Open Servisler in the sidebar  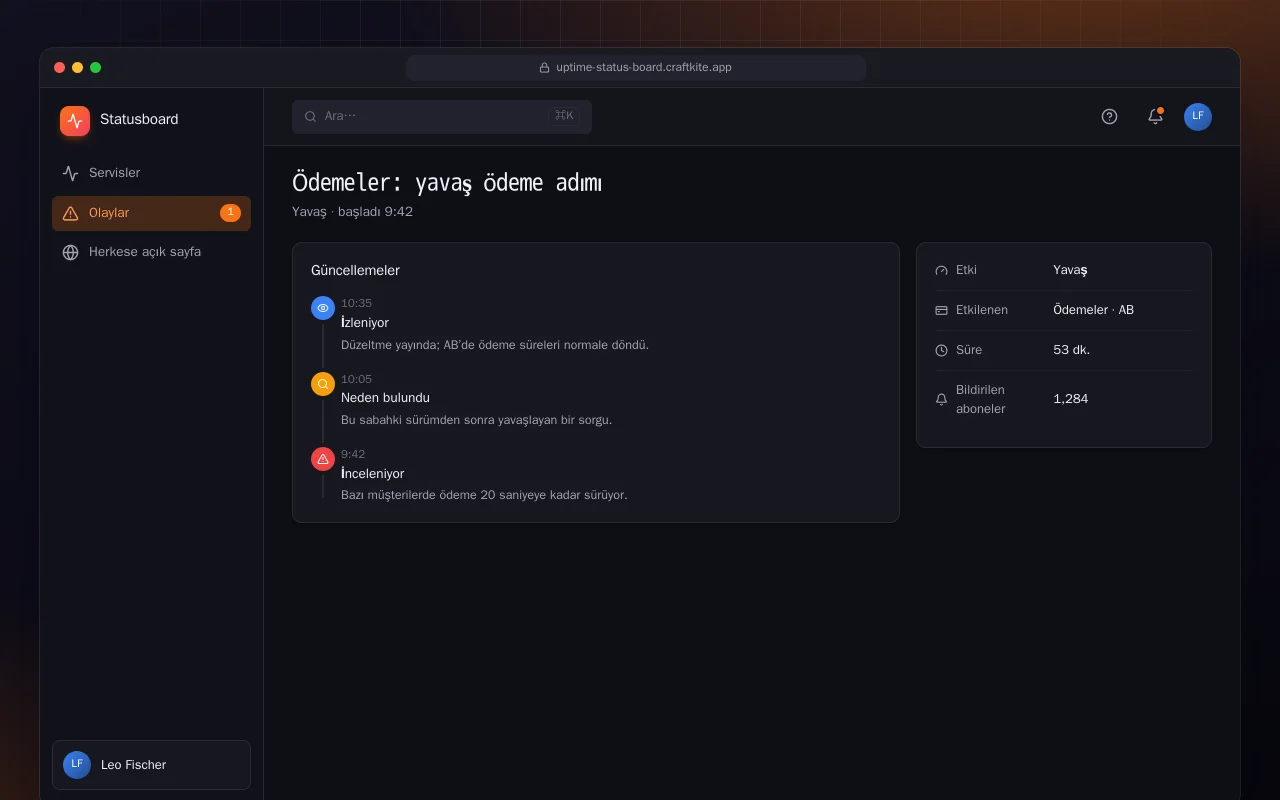[x=151, y=173]
